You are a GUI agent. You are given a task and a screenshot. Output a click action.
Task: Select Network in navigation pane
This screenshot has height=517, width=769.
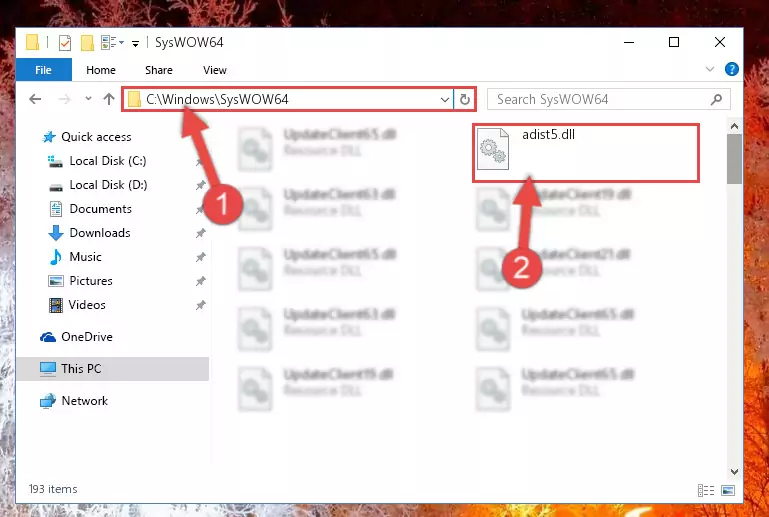[84, 401]
